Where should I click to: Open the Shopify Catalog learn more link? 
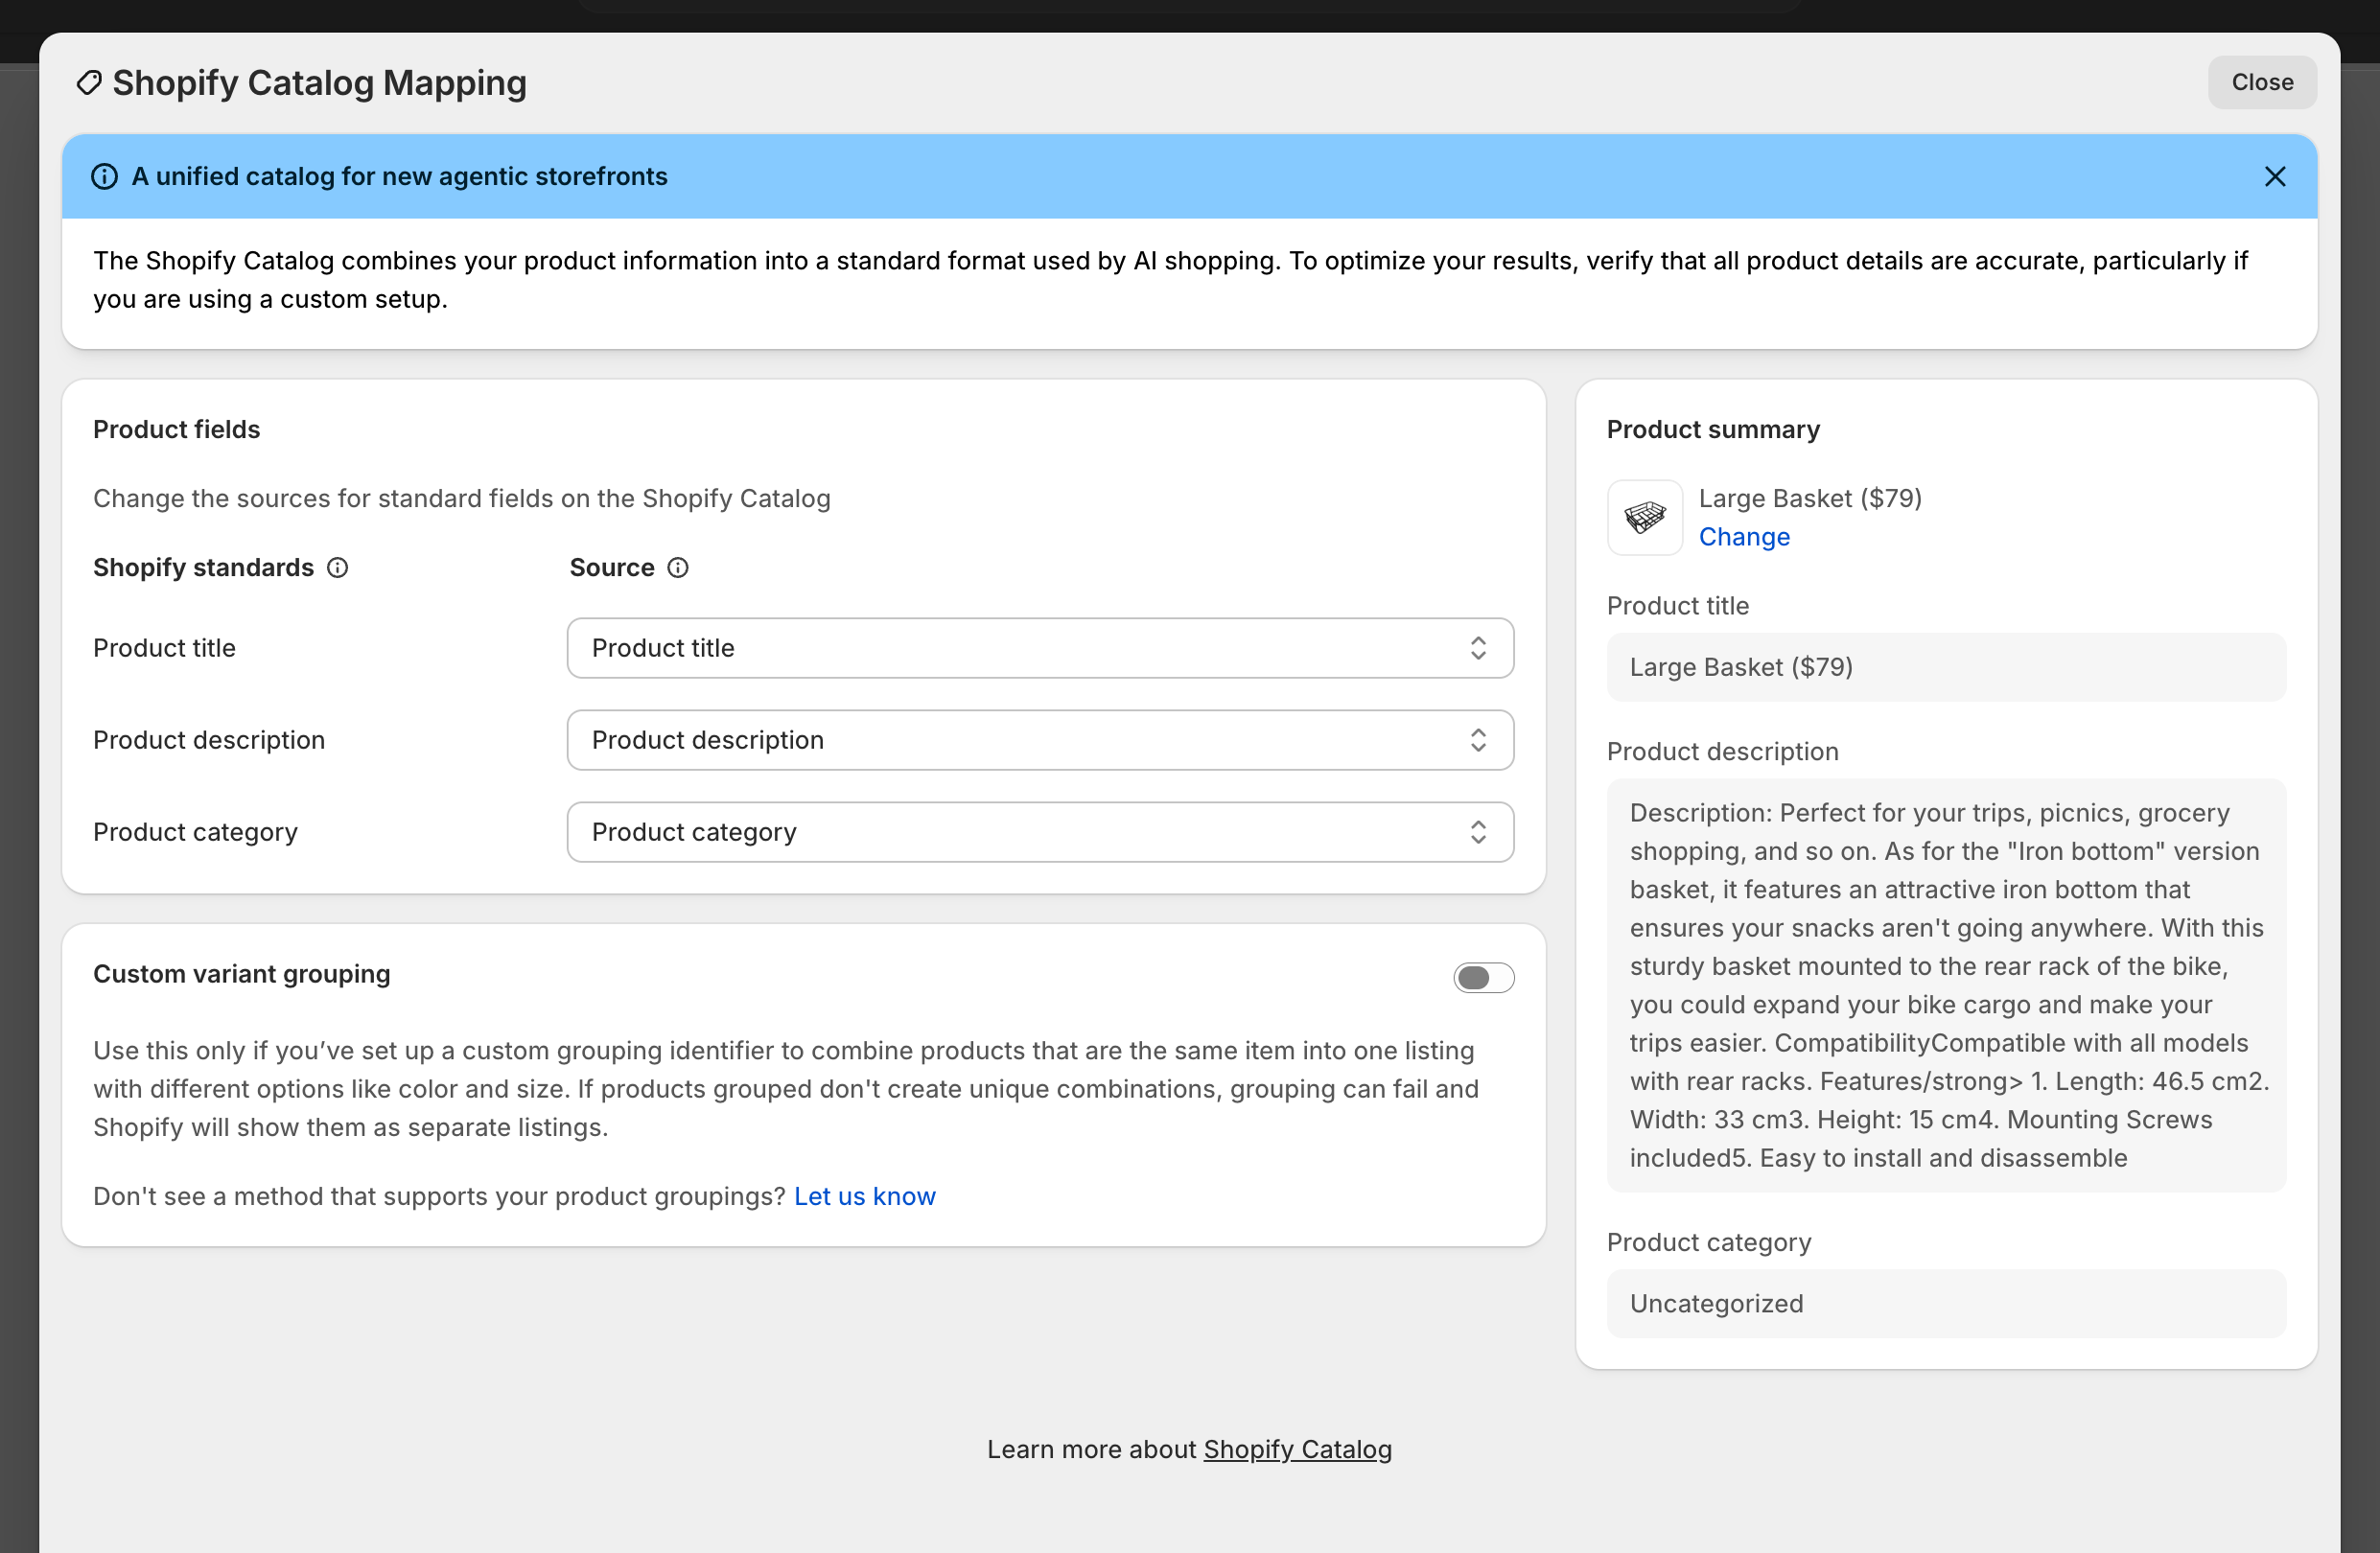click(x=1297, y=1449)
